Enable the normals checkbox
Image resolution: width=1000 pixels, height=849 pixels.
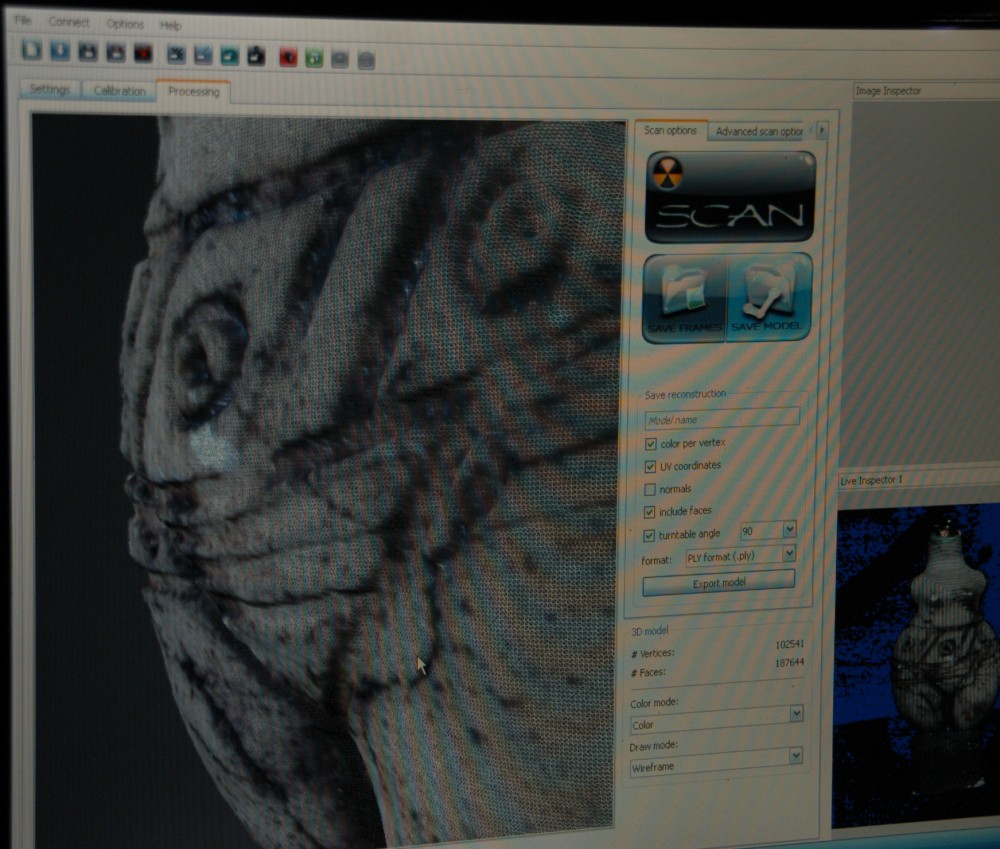(651, 489)
